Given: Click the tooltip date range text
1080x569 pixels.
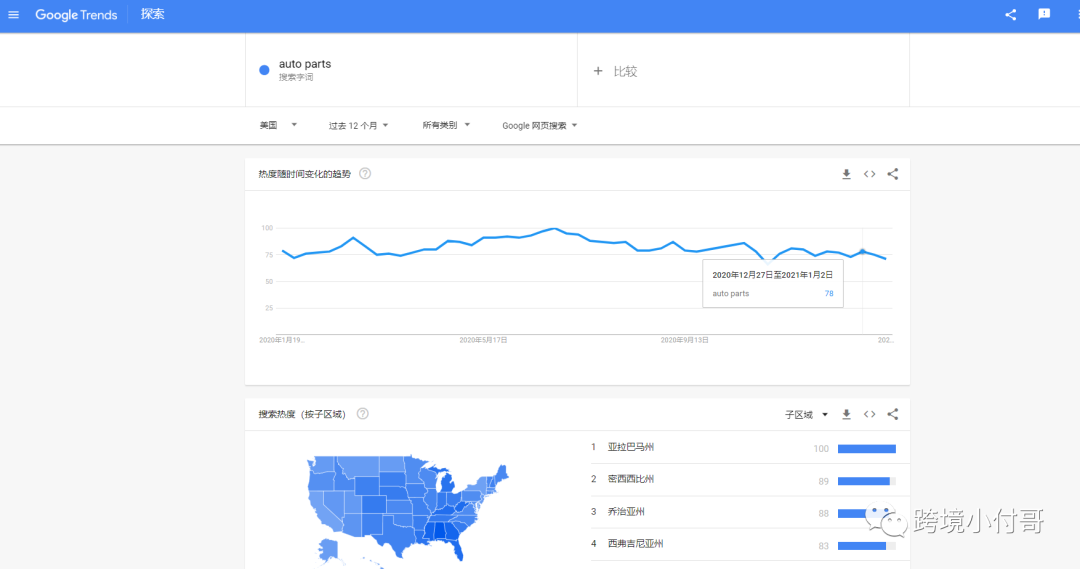Looking at the screenshot, I should pos(772,275).
